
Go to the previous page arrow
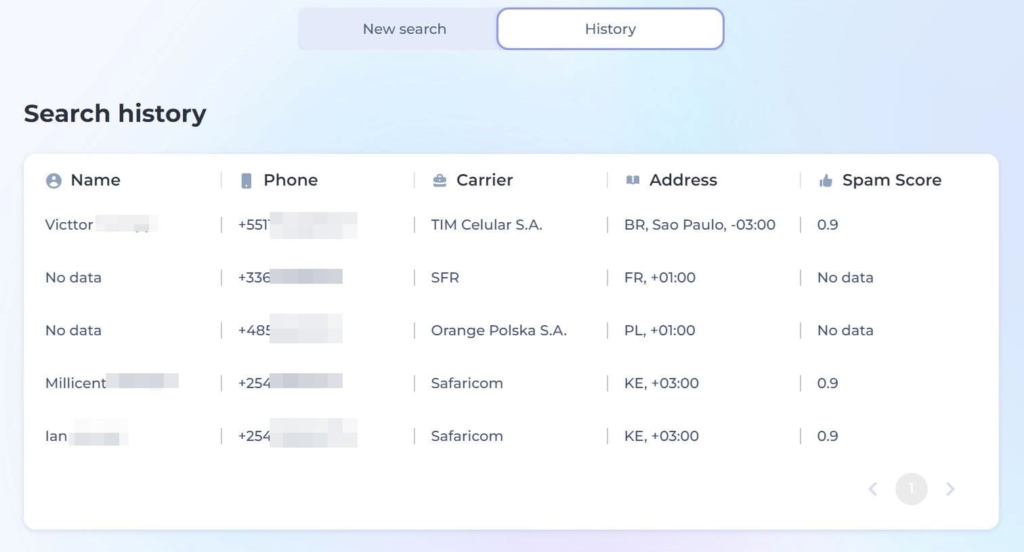pos(872,489)
